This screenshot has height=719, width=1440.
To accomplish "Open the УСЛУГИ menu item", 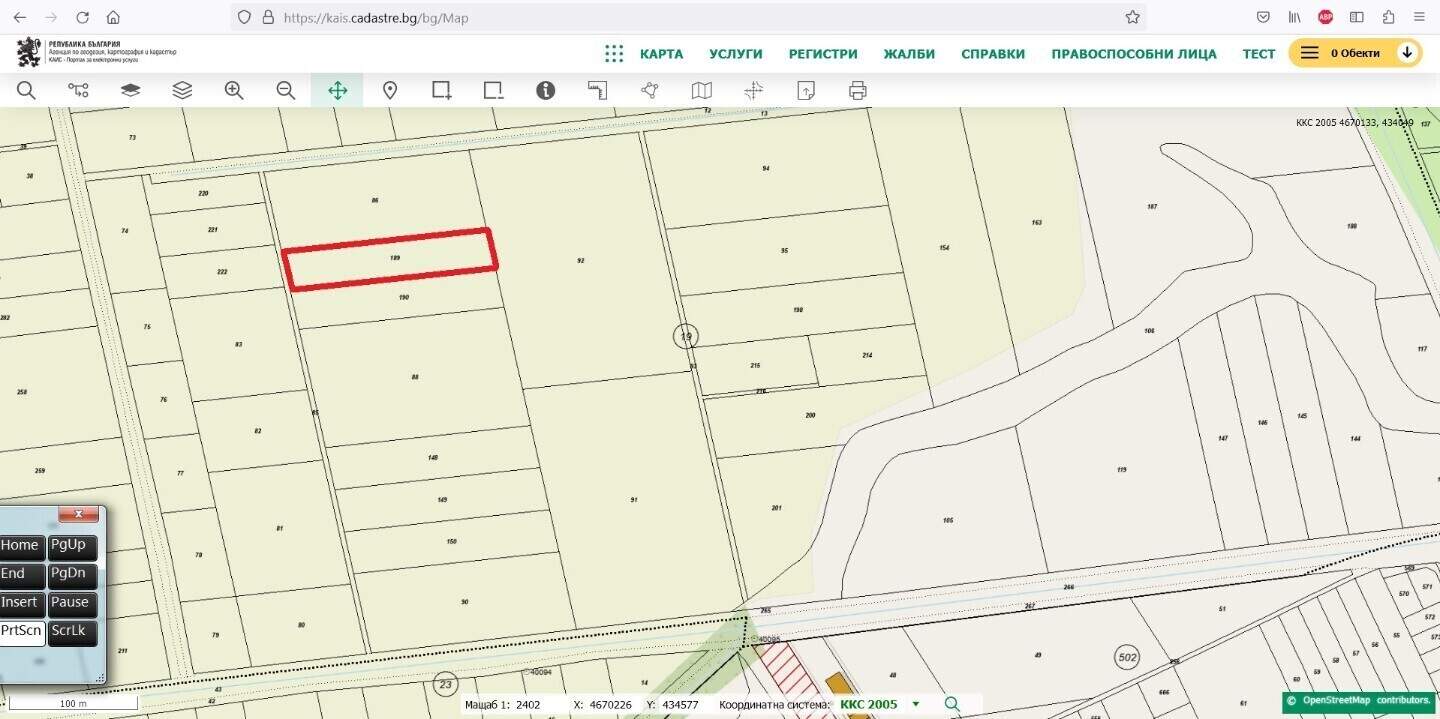I will click(736, 54).
